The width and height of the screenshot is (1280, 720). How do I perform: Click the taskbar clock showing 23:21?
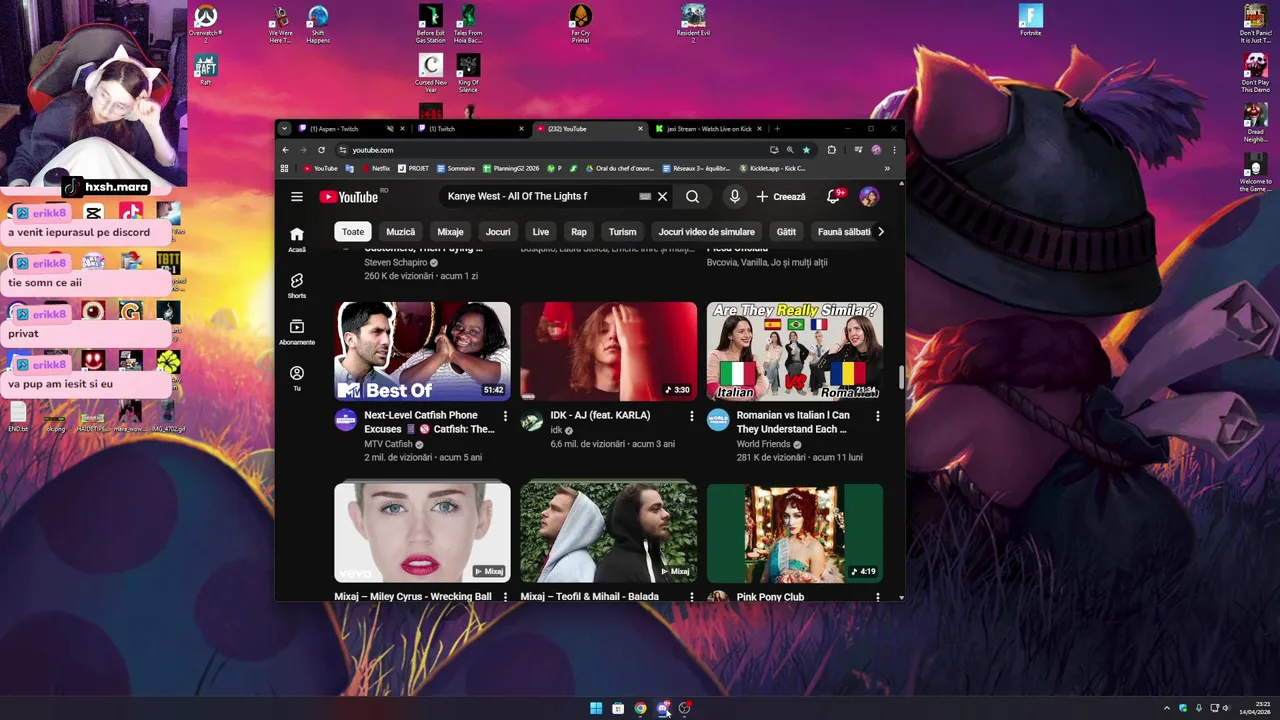[1255, 708]
